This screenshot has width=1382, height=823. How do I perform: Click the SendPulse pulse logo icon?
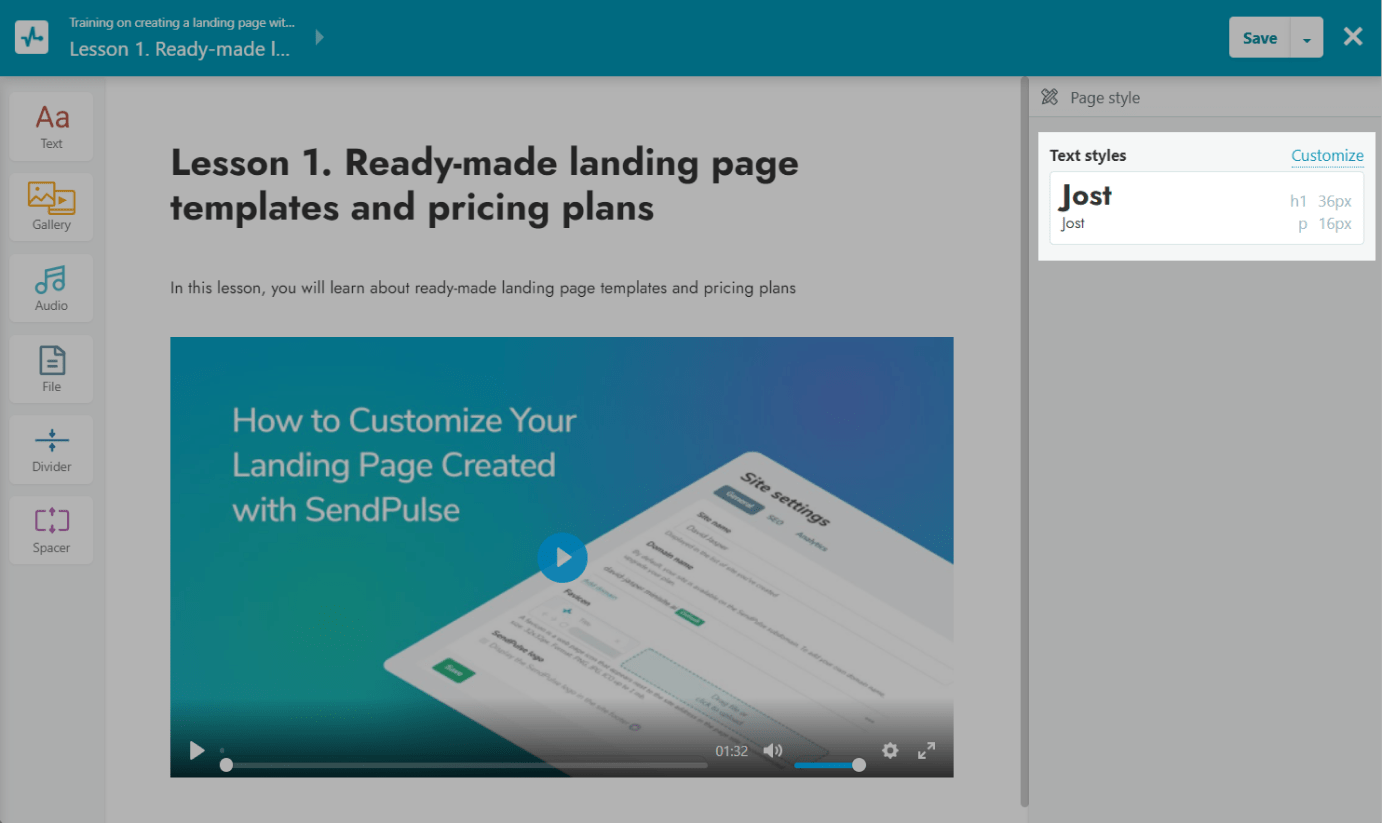[33, 38]
